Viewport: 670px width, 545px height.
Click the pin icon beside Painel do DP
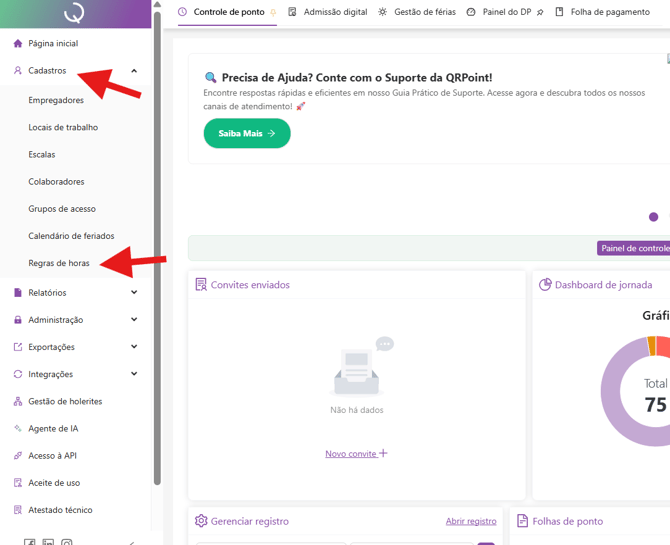[x=541, y=13]
